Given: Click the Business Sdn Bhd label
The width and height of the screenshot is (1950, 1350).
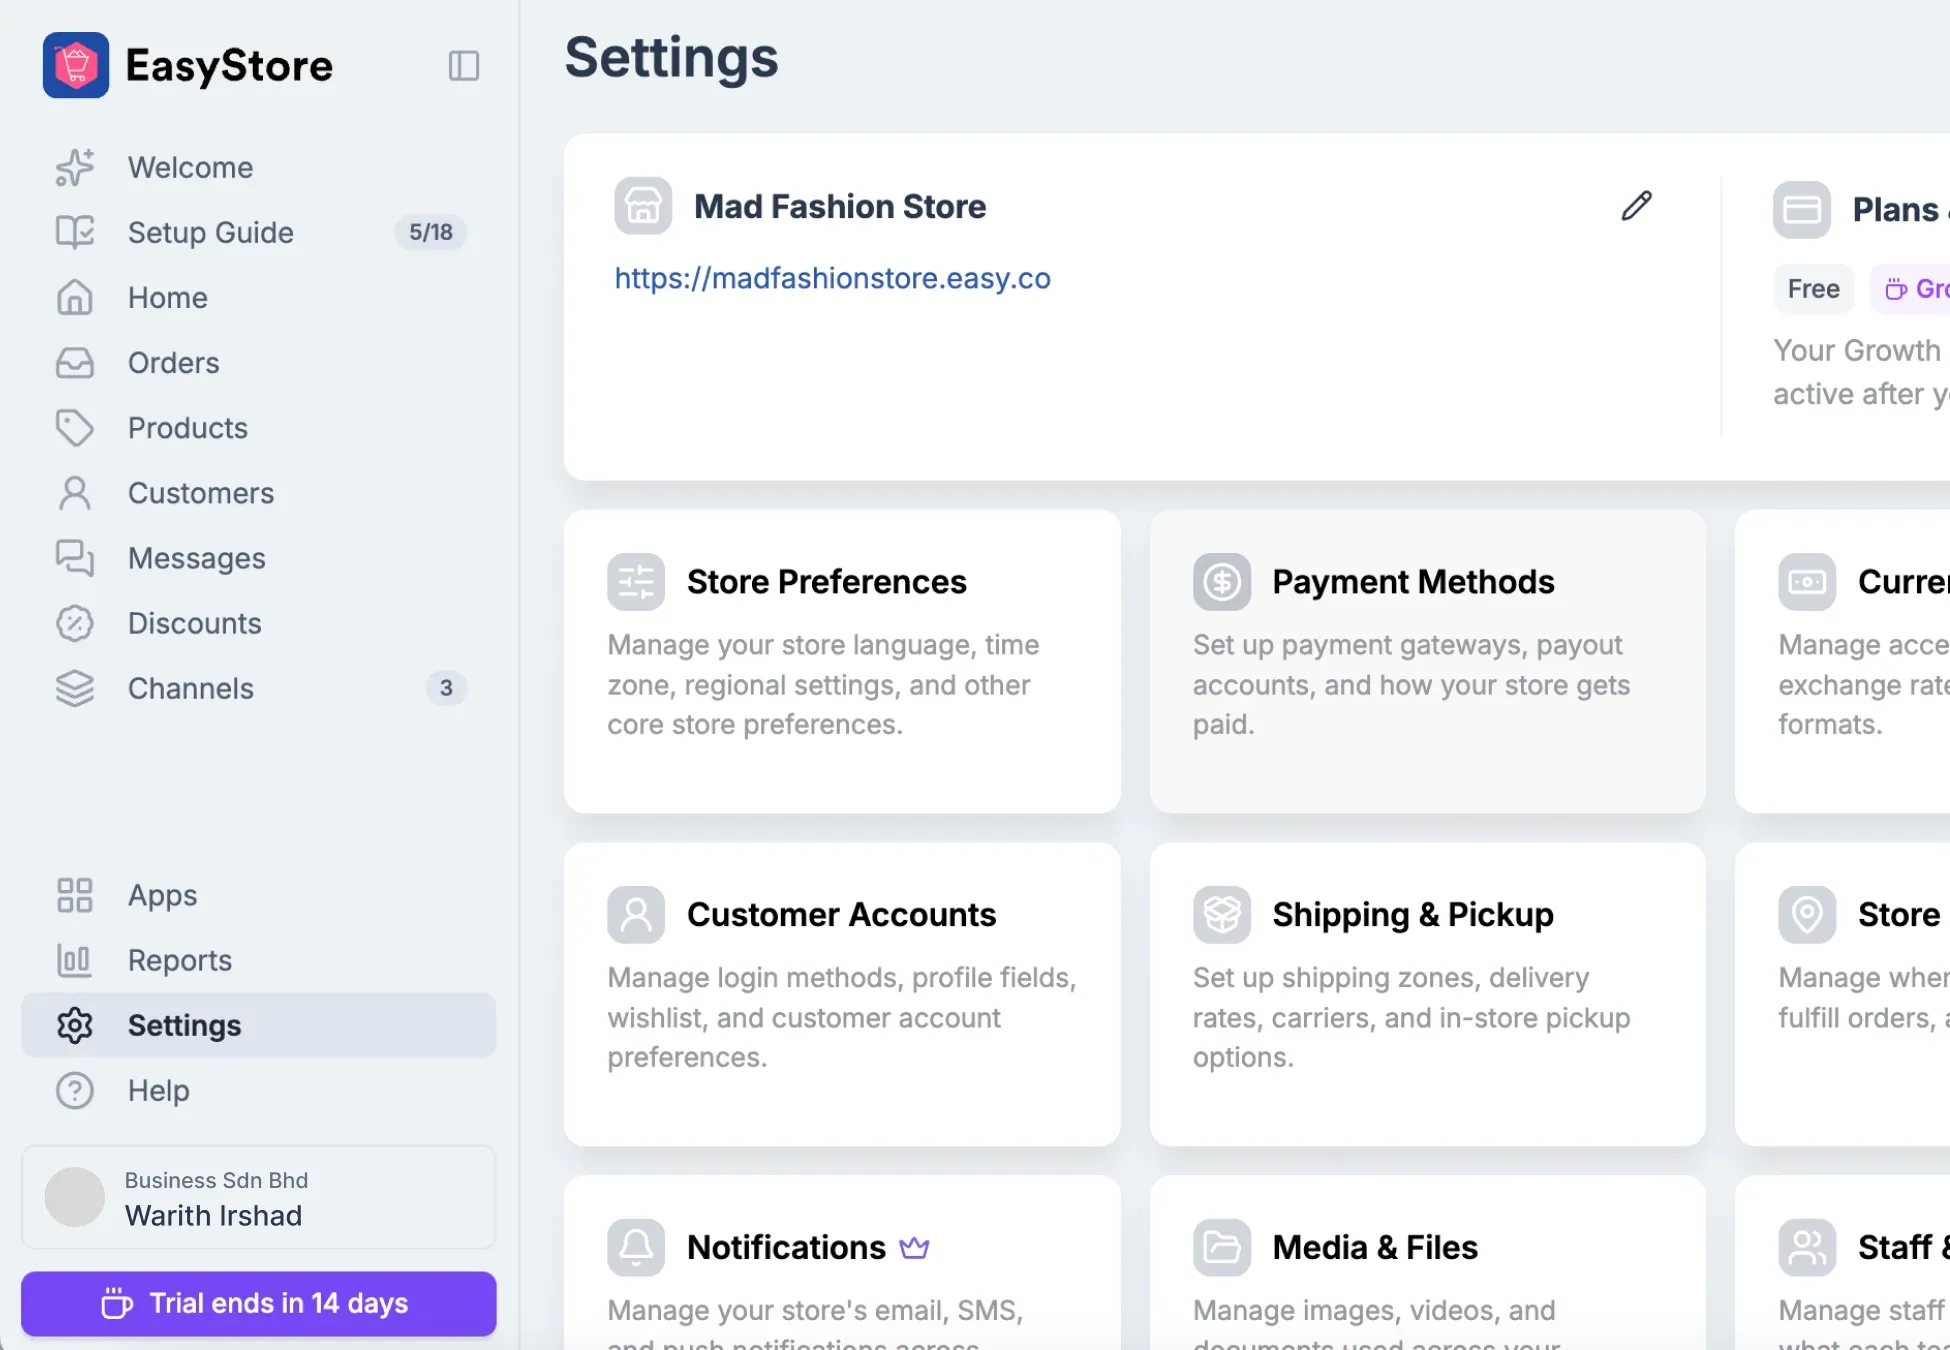Looking at the screenshot, I should 216,1180.
